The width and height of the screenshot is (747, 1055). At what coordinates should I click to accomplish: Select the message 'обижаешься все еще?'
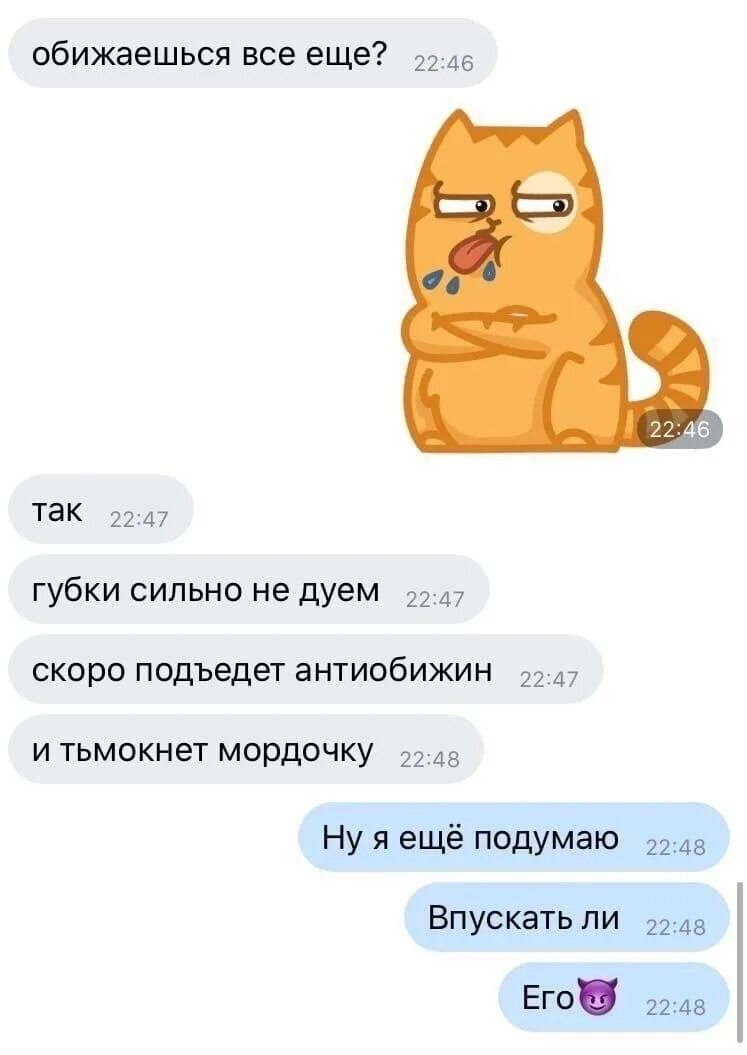coord(252,53)
